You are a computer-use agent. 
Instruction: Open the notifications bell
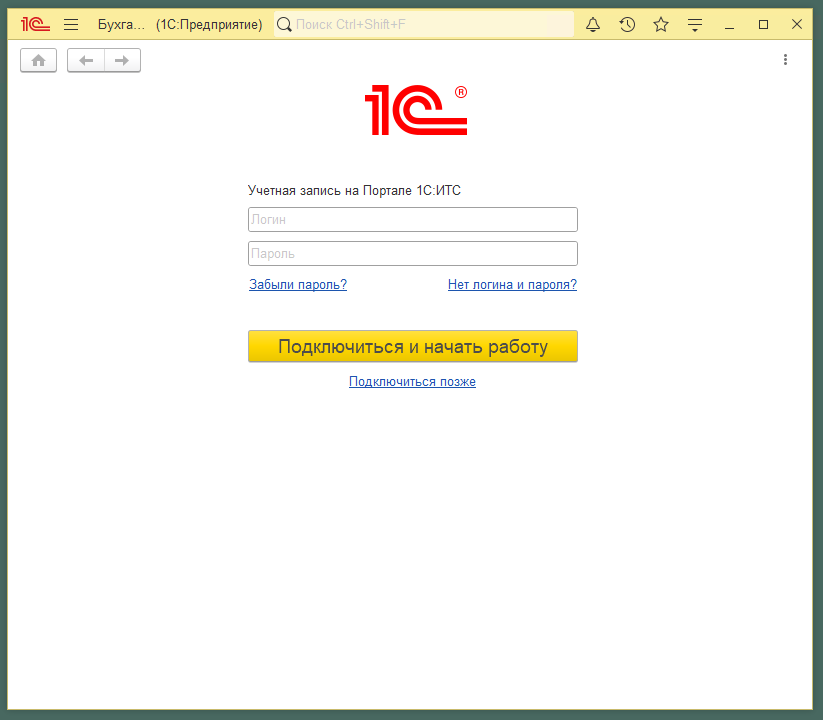tap(593, 25)
